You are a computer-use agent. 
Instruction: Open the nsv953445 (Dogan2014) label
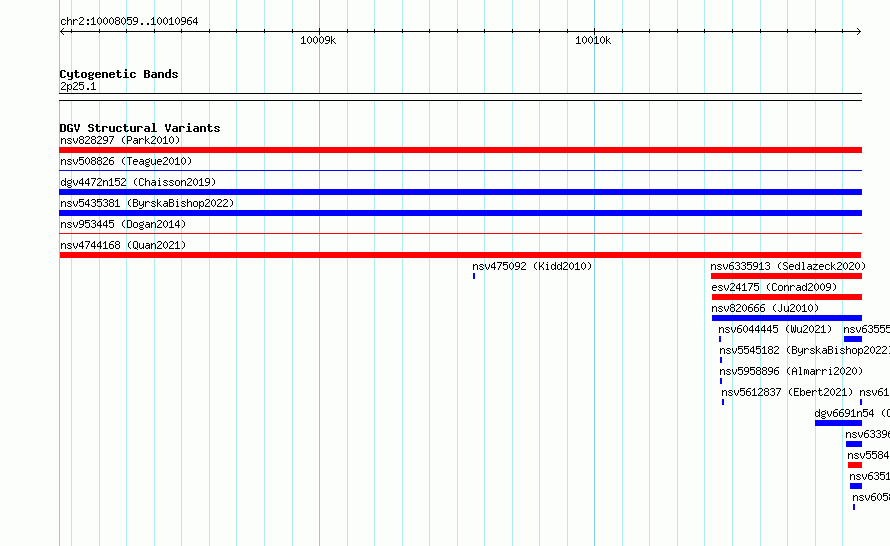(123, 224)
